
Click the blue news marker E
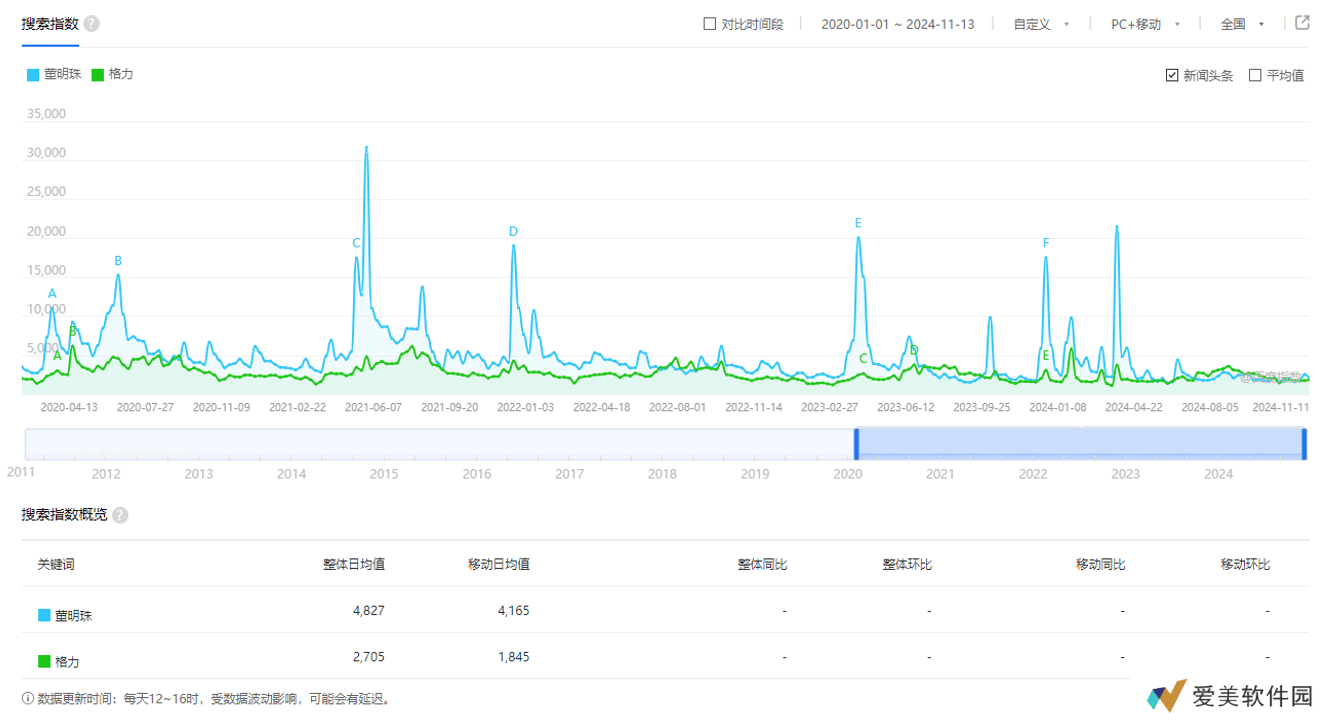pos(858,224)
